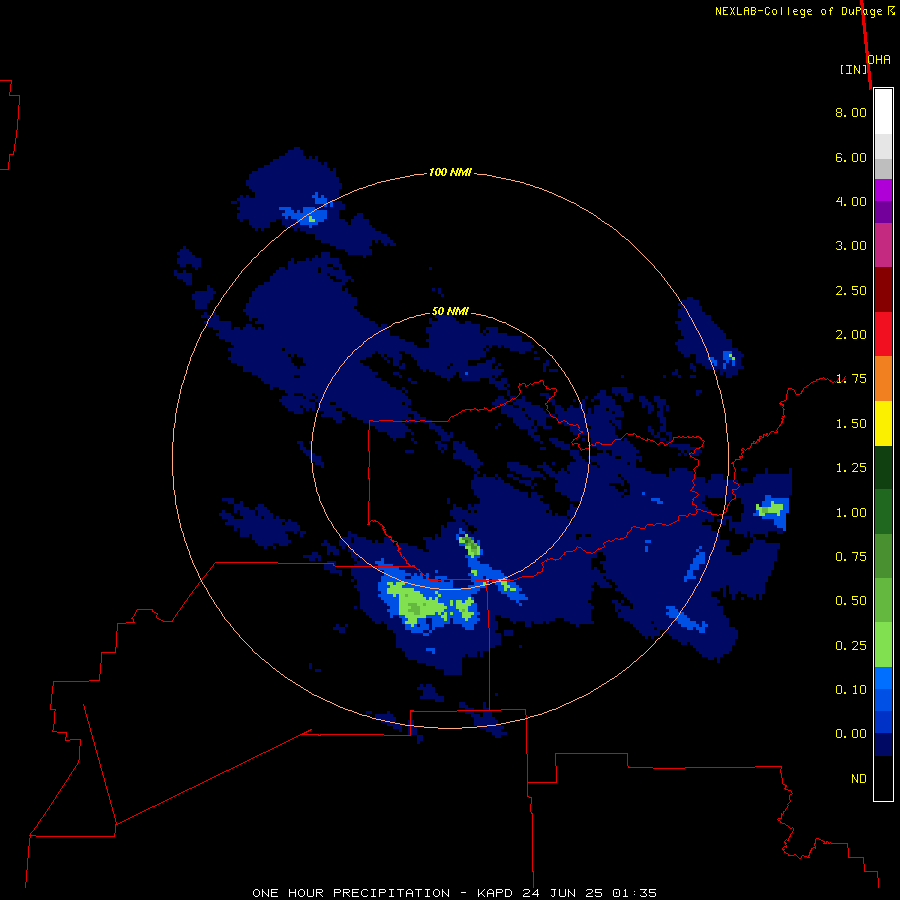
Task: Click the 'NEXLAB-College of DuPage' credit text
Action: tap(798, 11)
